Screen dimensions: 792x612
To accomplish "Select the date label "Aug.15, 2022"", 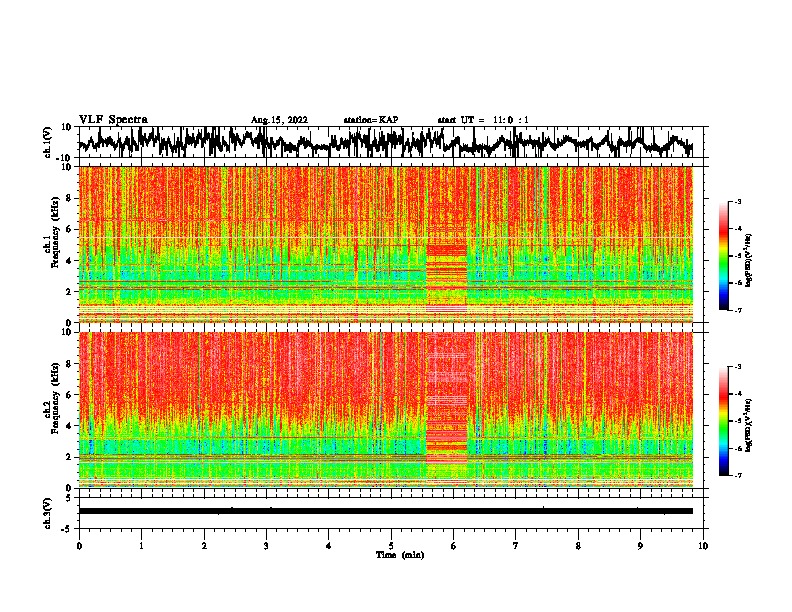I will coord(279,120).
